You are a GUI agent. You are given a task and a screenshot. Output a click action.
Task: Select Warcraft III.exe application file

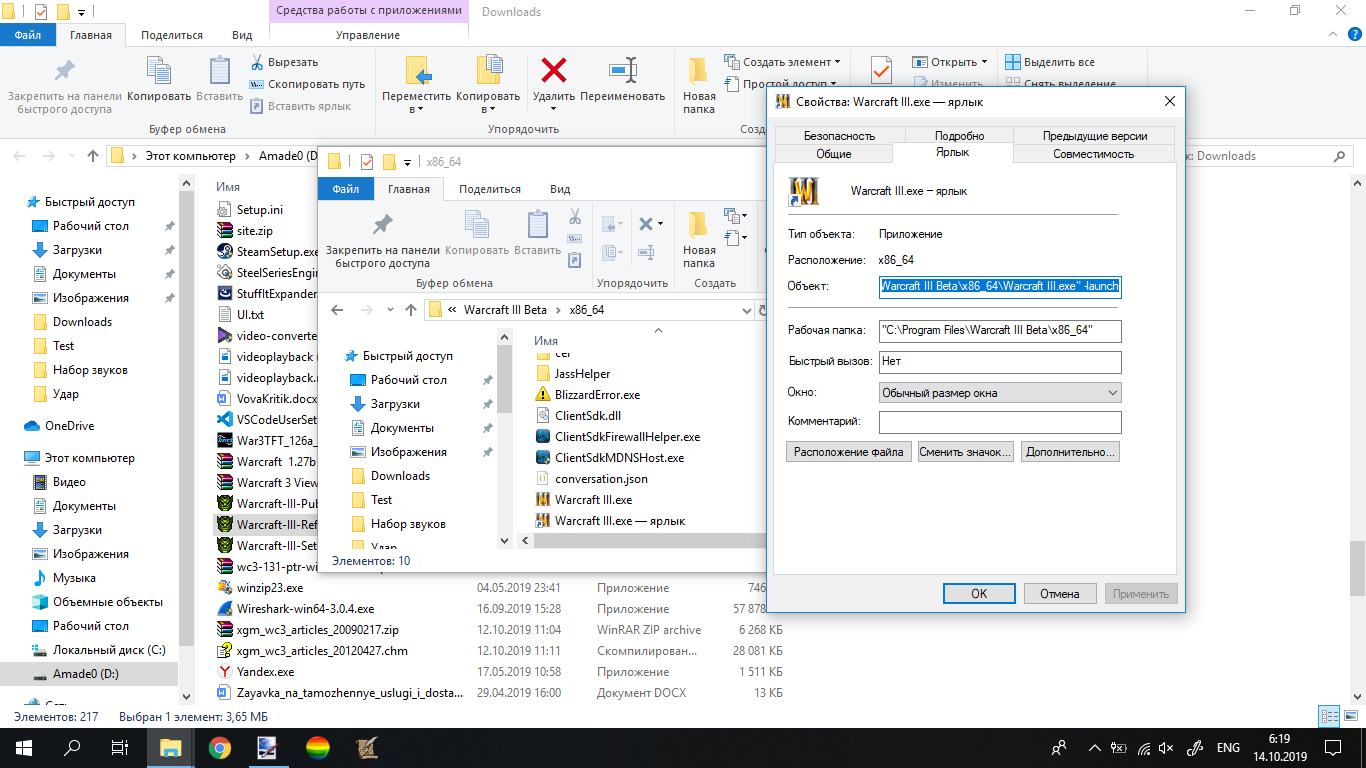(593, 500)
